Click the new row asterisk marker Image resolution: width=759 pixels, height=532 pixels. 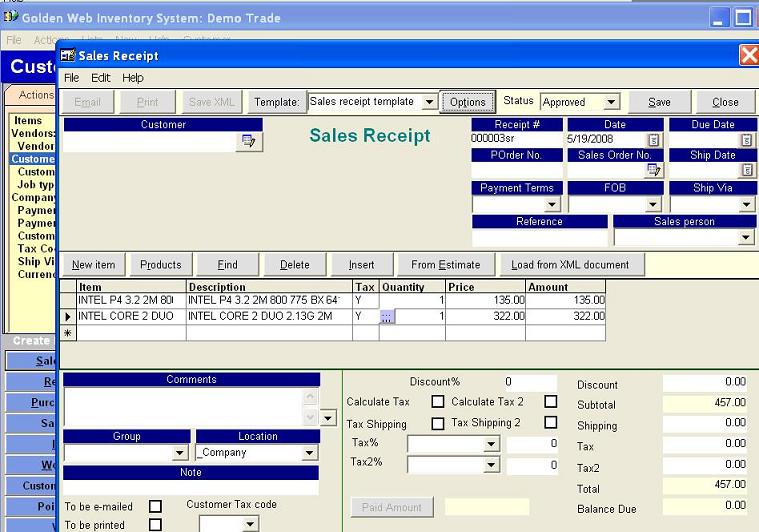click(x=68, y=333)
